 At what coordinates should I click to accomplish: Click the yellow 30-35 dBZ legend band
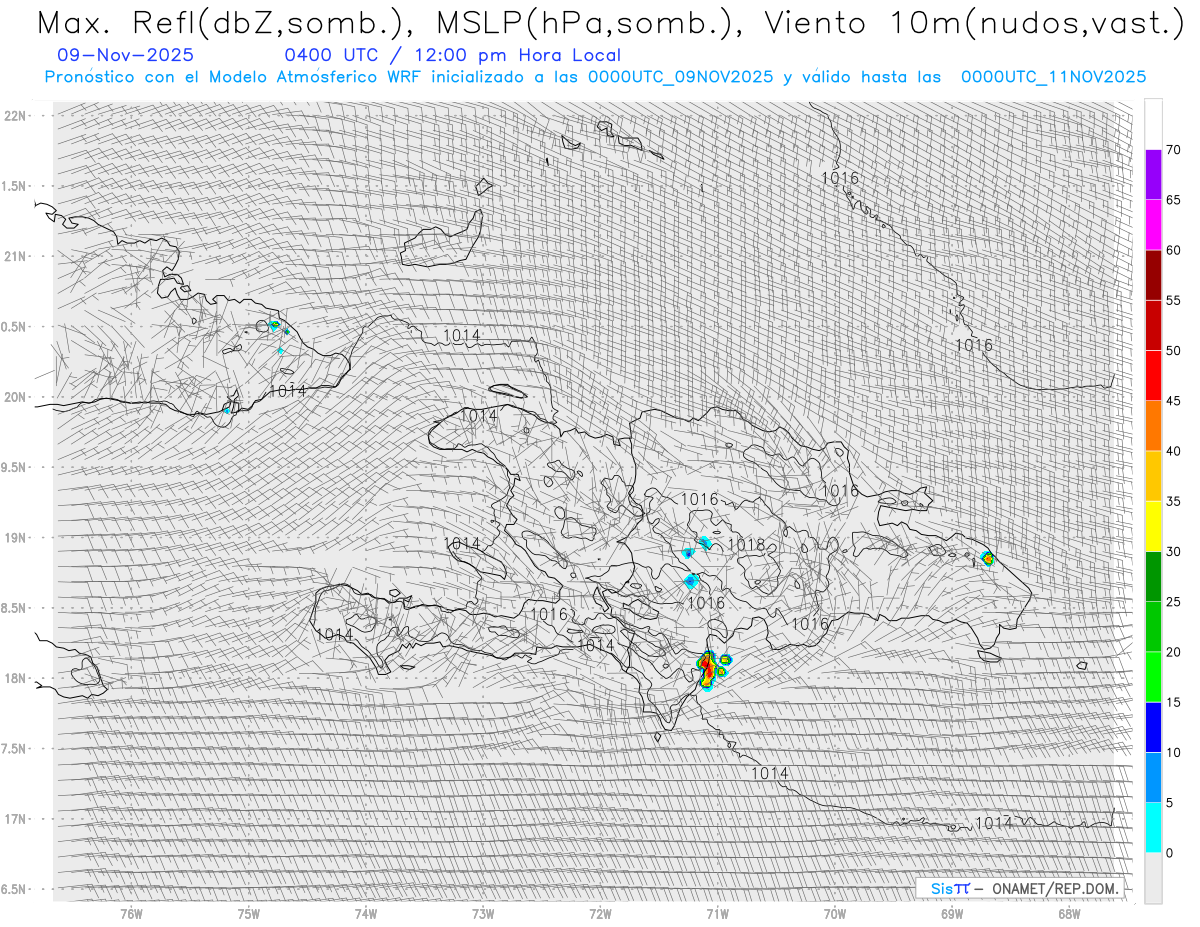point(1153,526)
